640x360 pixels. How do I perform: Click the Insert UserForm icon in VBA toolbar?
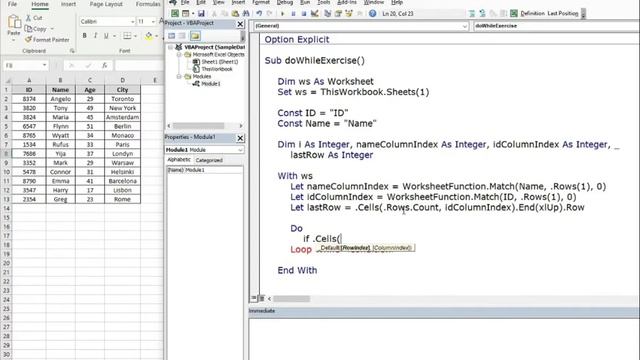click(185, 13)
